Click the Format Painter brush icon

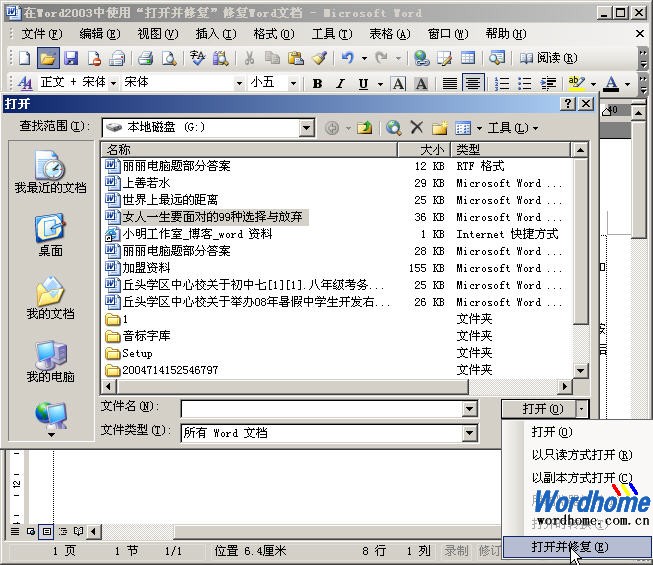point(319,58)
